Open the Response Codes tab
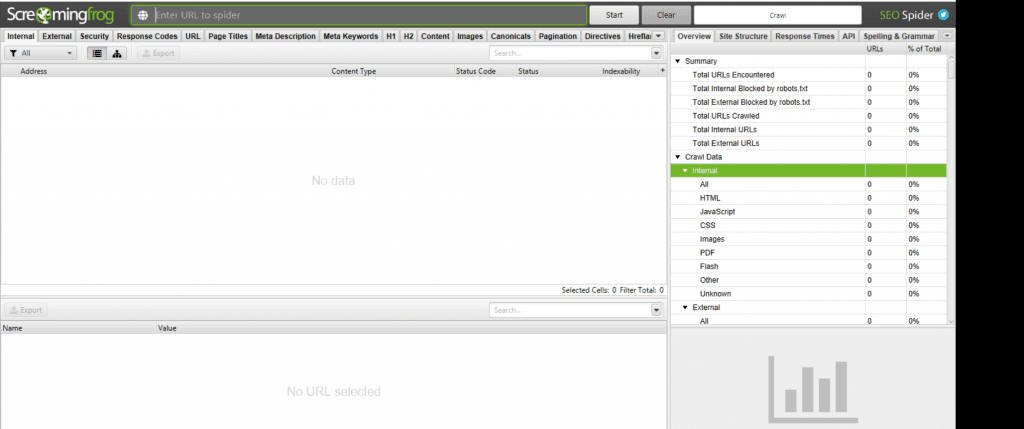 [147, 36]
